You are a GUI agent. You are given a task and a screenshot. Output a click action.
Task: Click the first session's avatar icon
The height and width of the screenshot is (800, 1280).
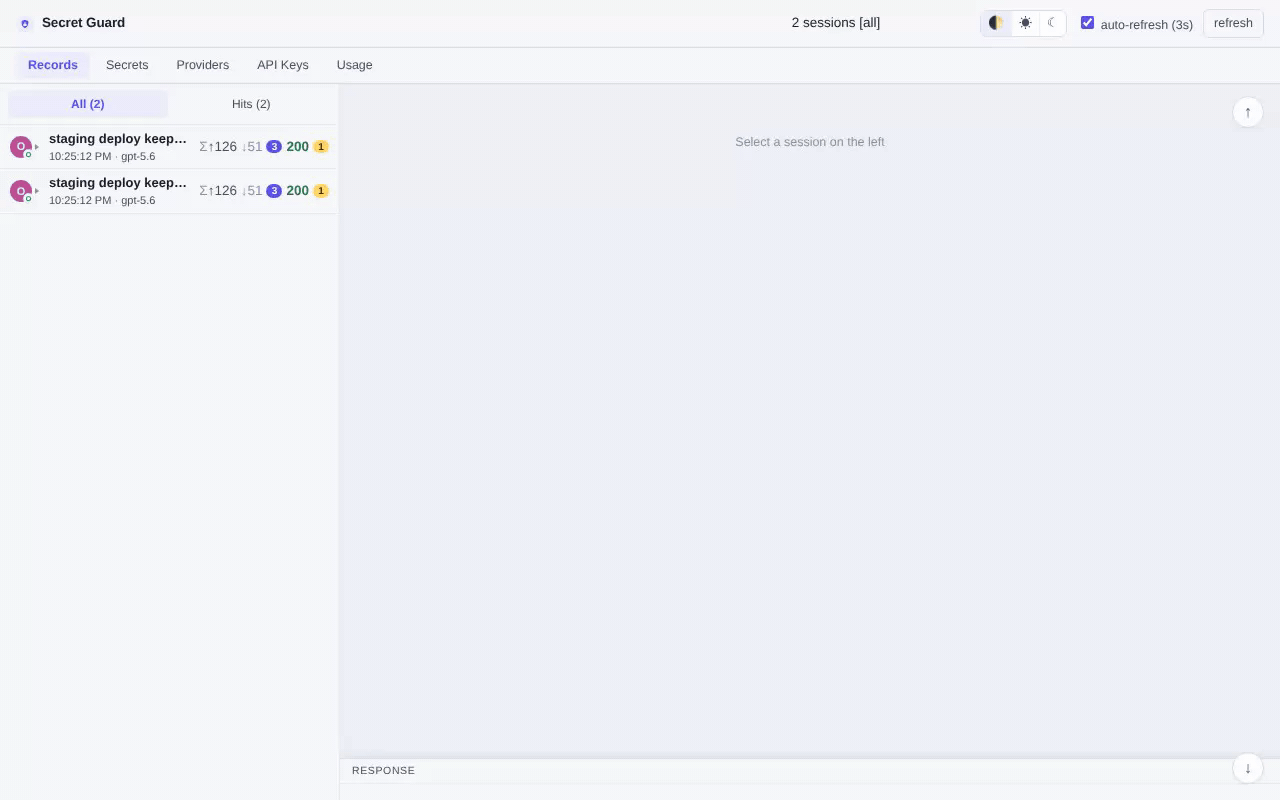pos(21,147)
